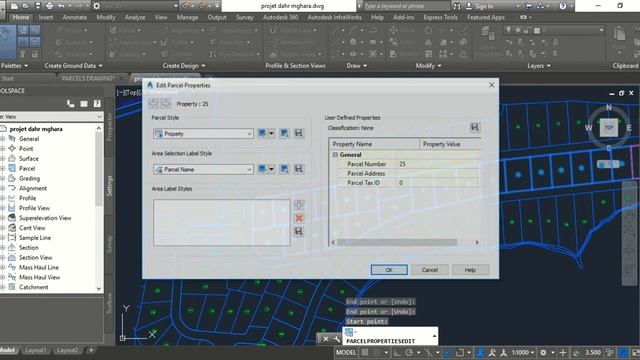Click the quick access Undo icon
The width and height of the screenshot is (640, 360).
point(61,6)
